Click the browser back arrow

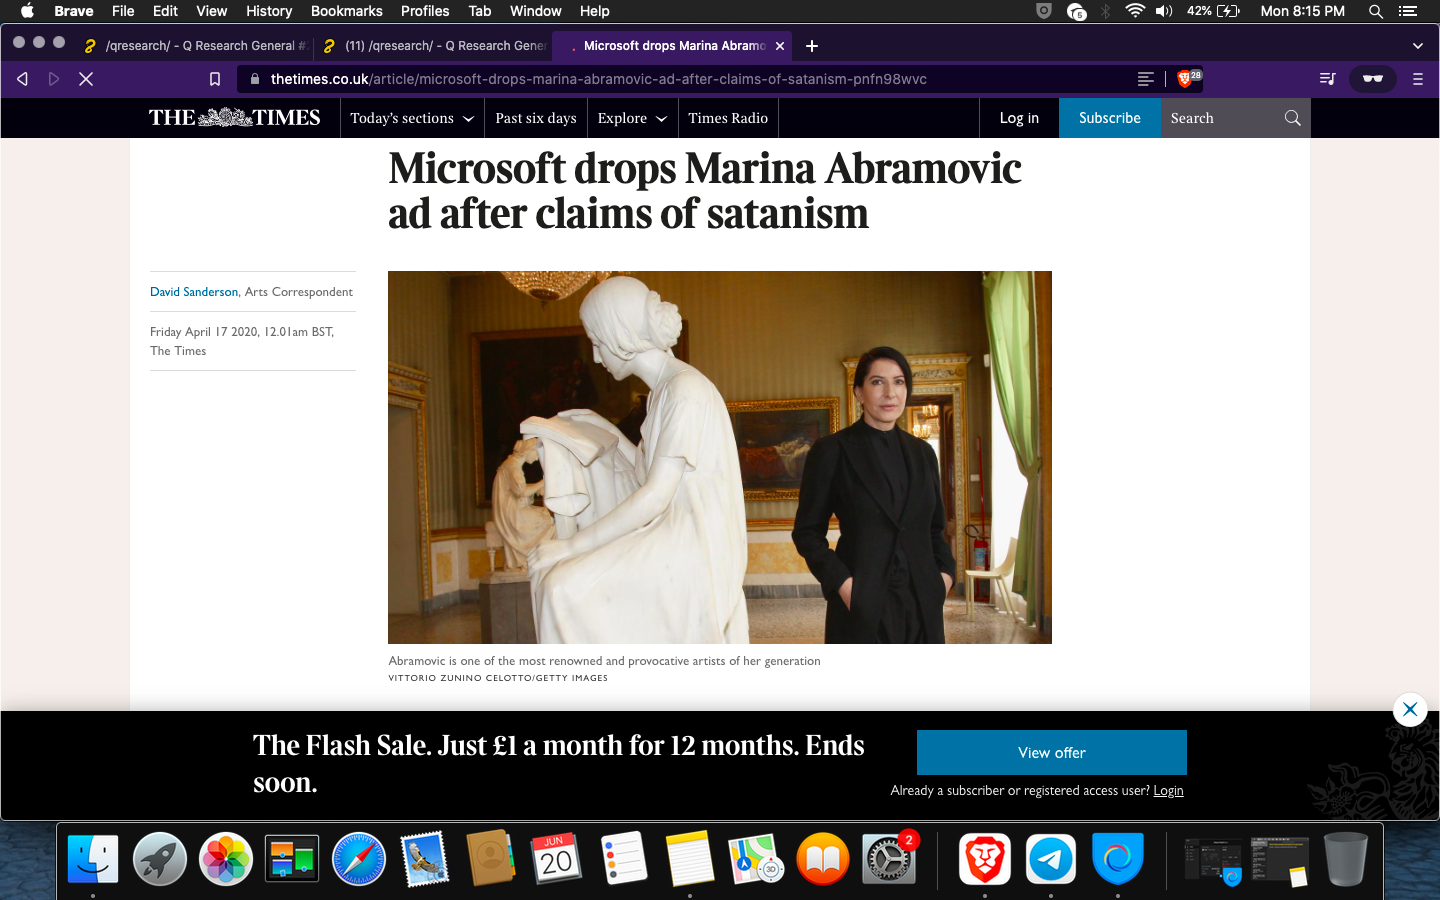(22, 79)
